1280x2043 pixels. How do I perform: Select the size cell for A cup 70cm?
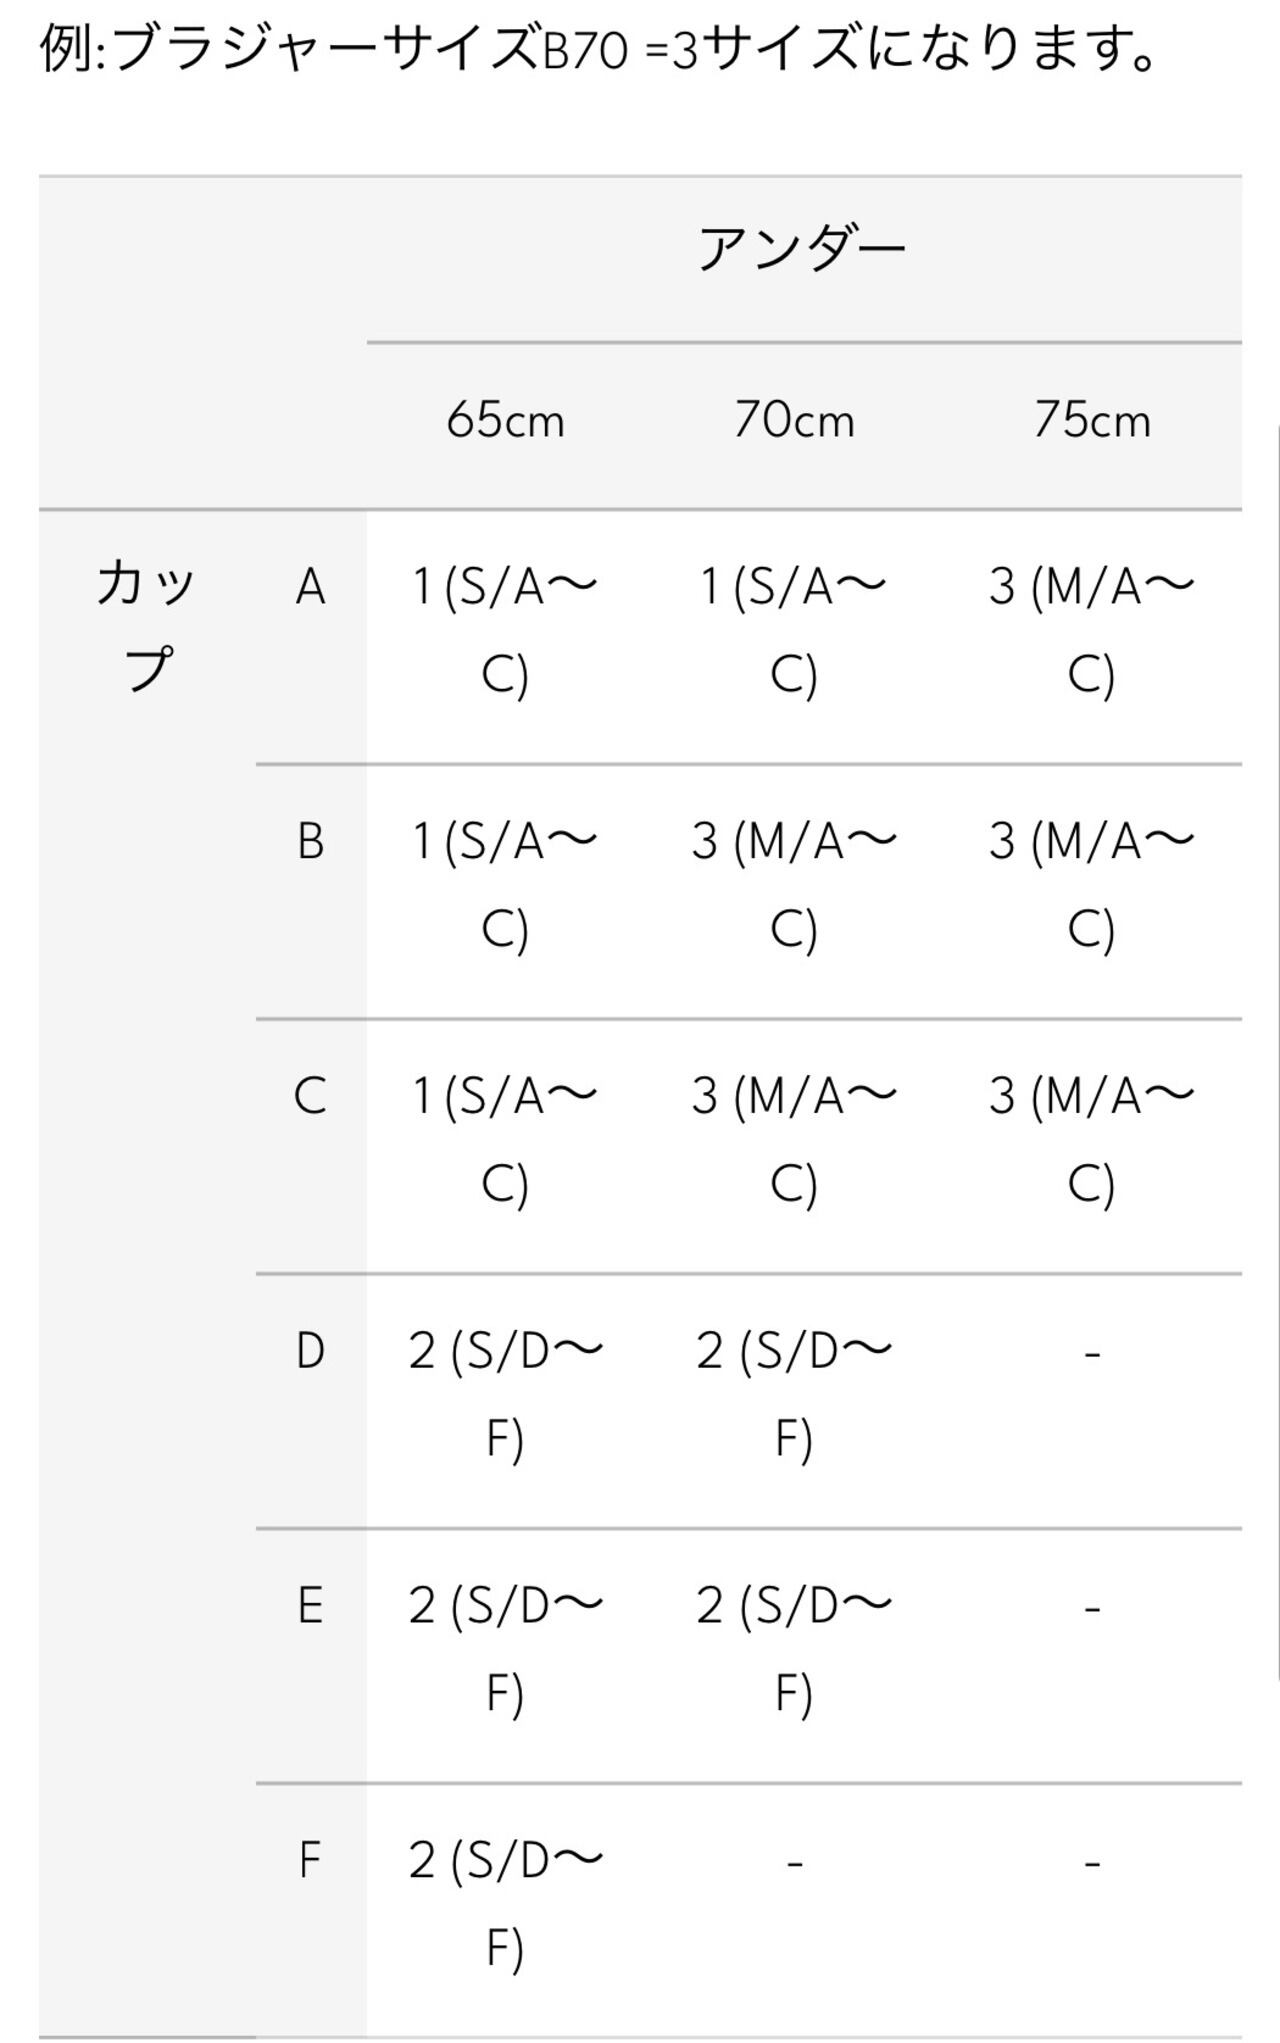click(x=794, y=630)
